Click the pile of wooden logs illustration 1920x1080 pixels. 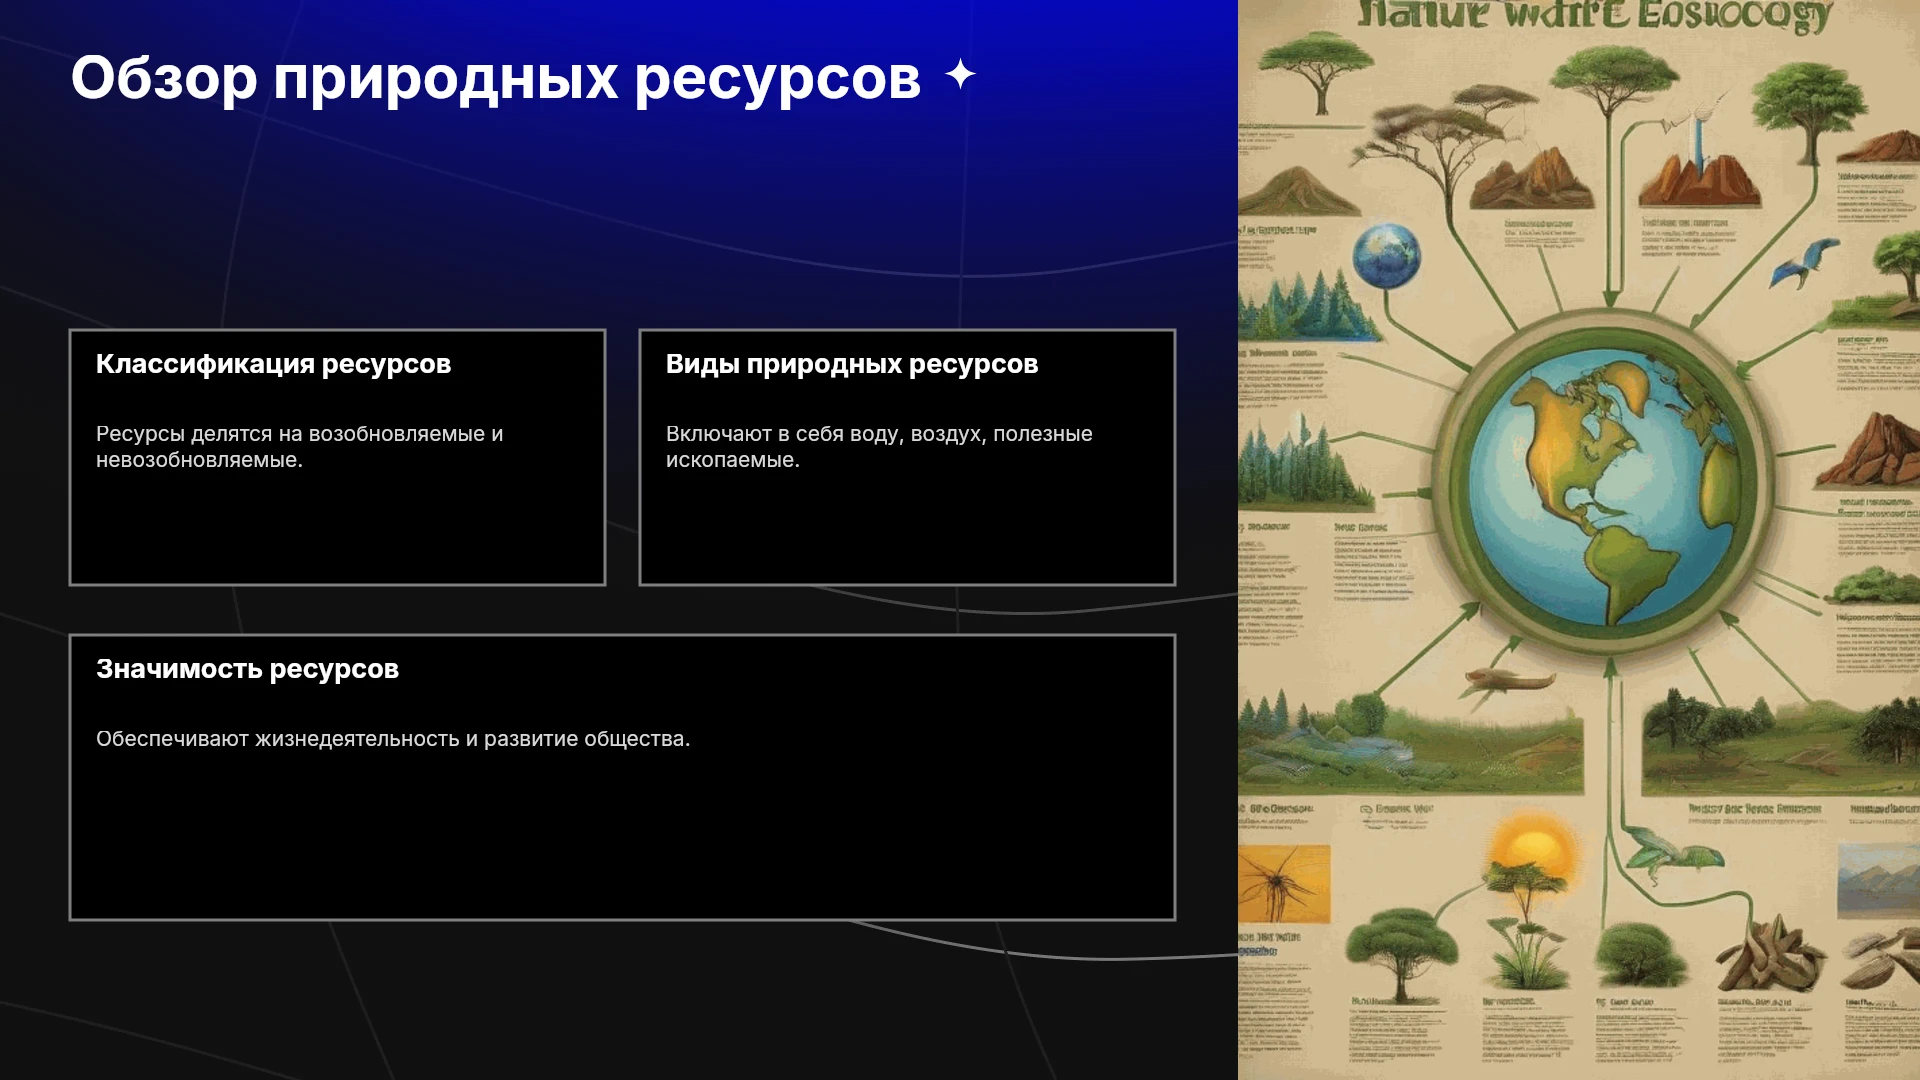click(x=1771, y=953)
